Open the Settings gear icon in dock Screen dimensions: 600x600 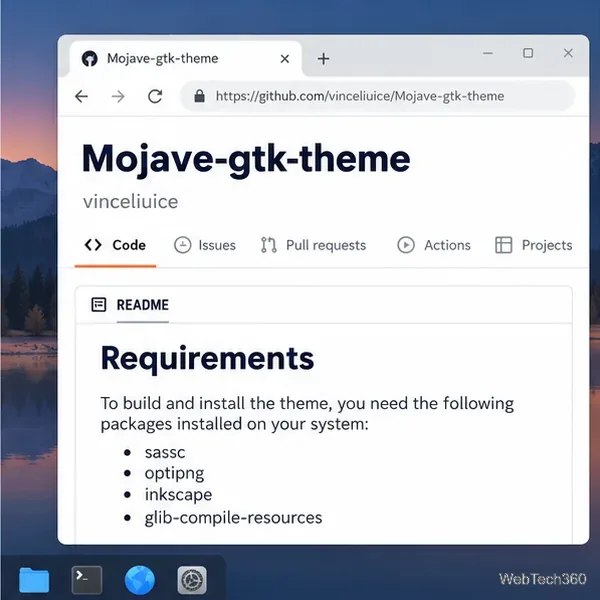pyautogui.click(x=192, y=580)
